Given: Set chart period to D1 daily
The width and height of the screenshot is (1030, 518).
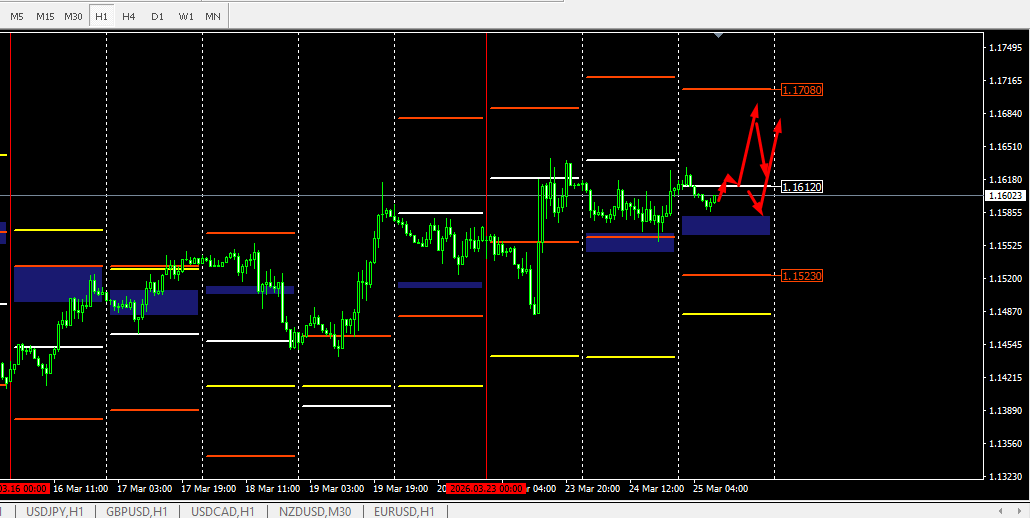Looking at the screenshot, I should [157, 16].
